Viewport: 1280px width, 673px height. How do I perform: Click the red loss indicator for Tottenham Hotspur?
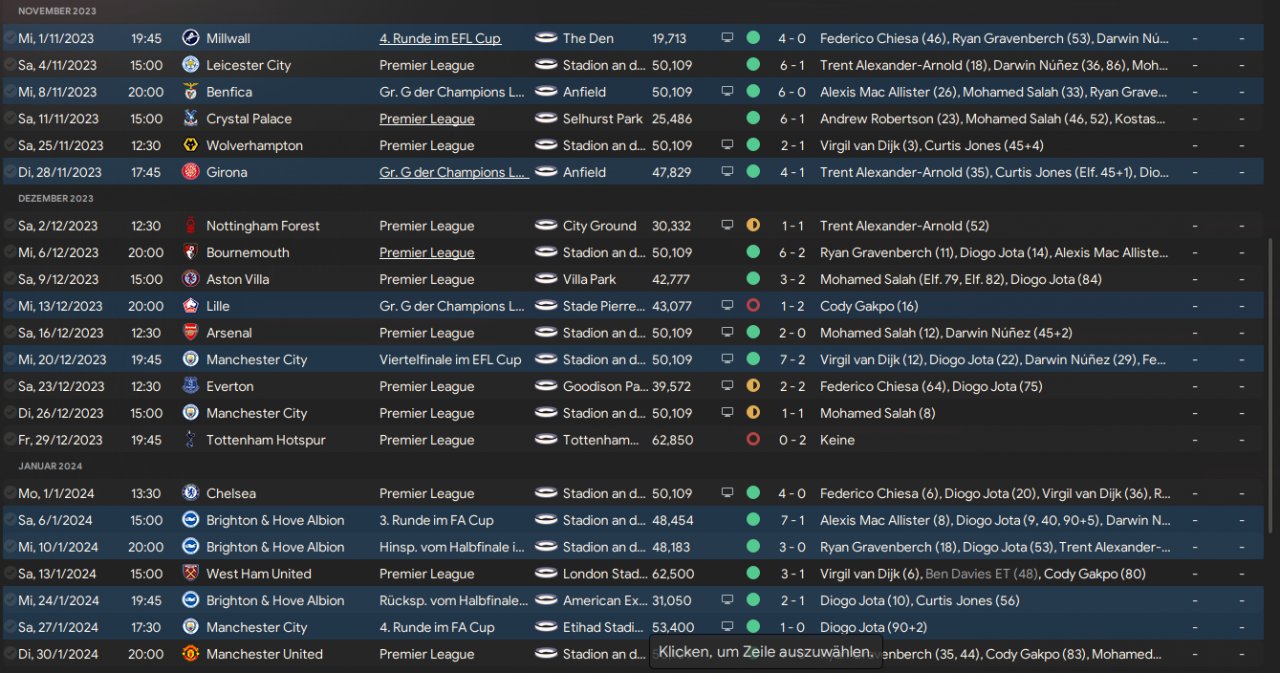(753, 440)
